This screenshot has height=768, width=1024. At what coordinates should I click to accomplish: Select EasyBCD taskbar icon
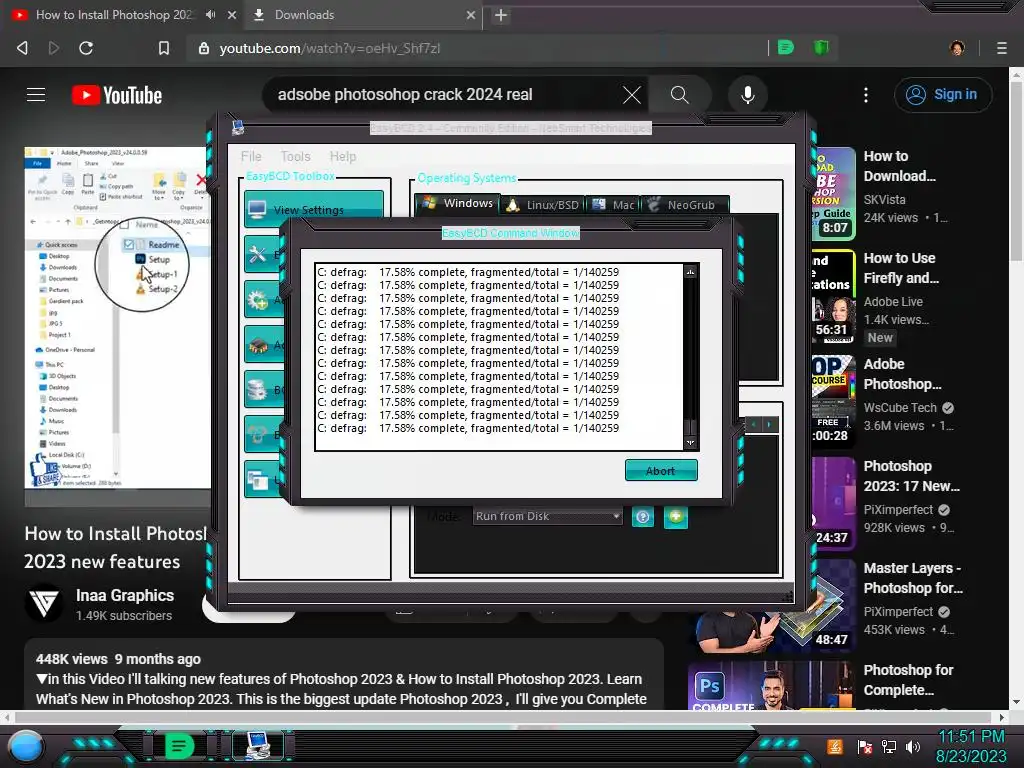click(258, 746)
